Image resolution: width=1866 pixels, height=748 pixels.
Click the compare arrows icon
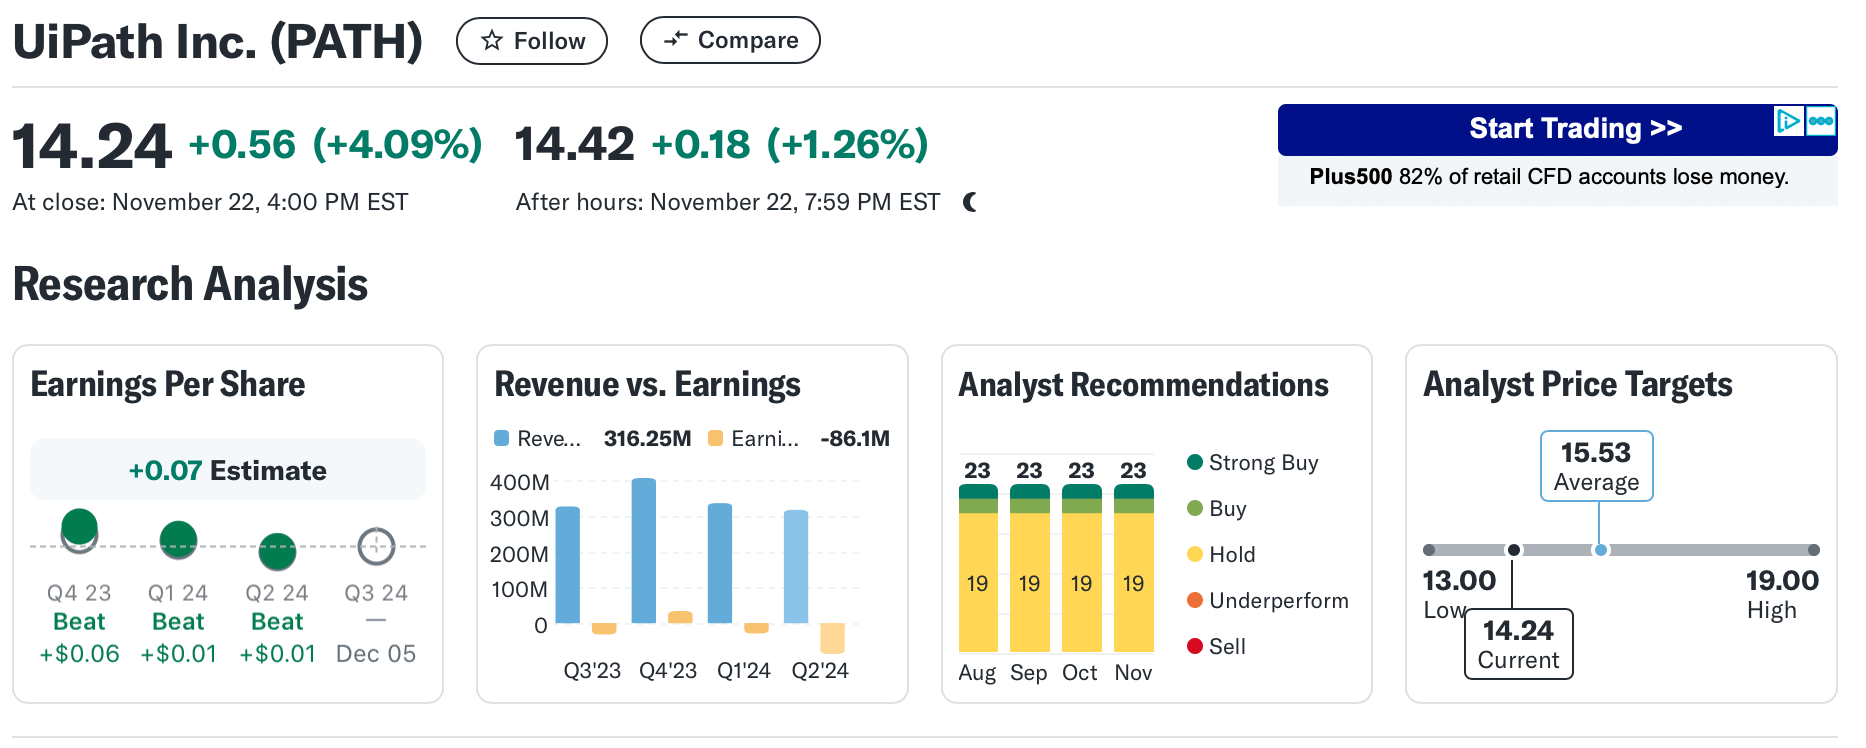pyautogui.click(x=676, y=40)
